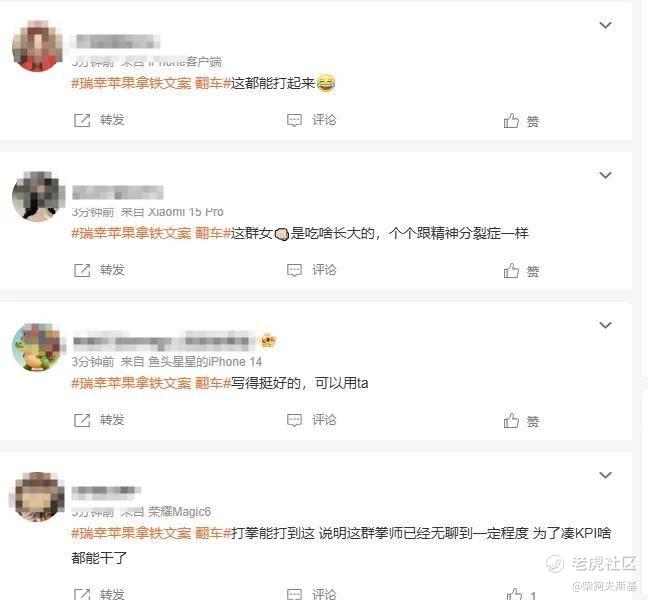Open the chevron menu on the second post
This screenshot has height=600, width=648.
[x=605, y=175]
